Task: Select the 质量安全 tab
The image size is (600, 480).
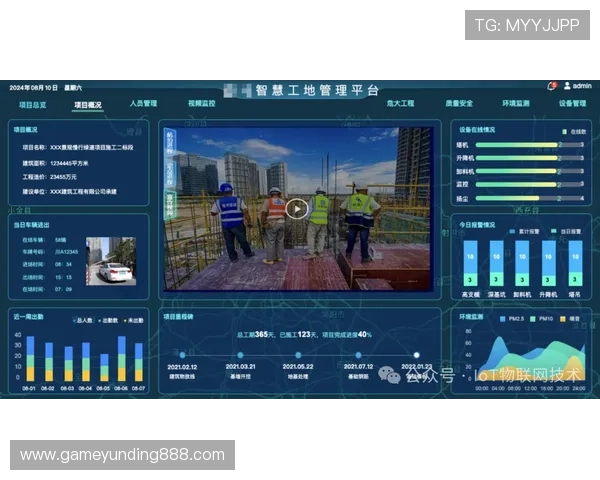Action: click(459, 104)
